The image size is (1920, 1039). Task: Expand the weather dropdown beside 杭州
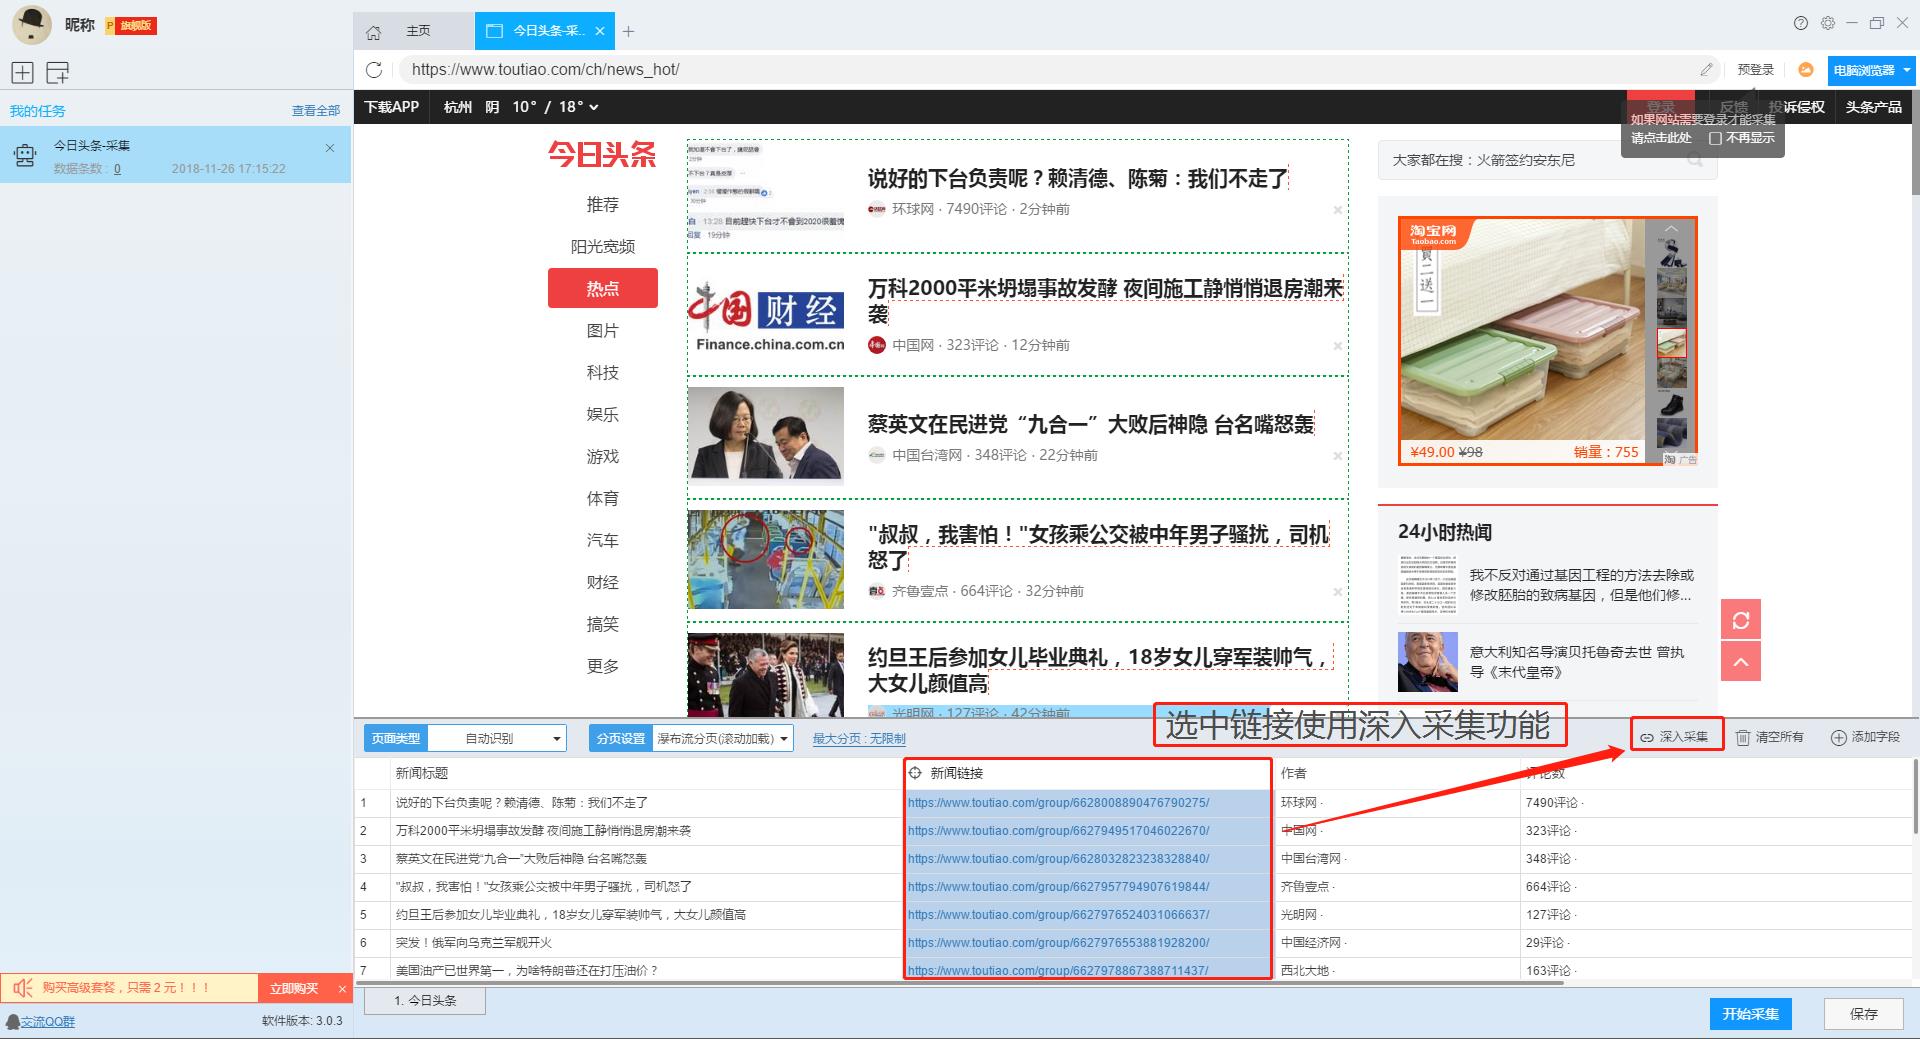[594, 107]
